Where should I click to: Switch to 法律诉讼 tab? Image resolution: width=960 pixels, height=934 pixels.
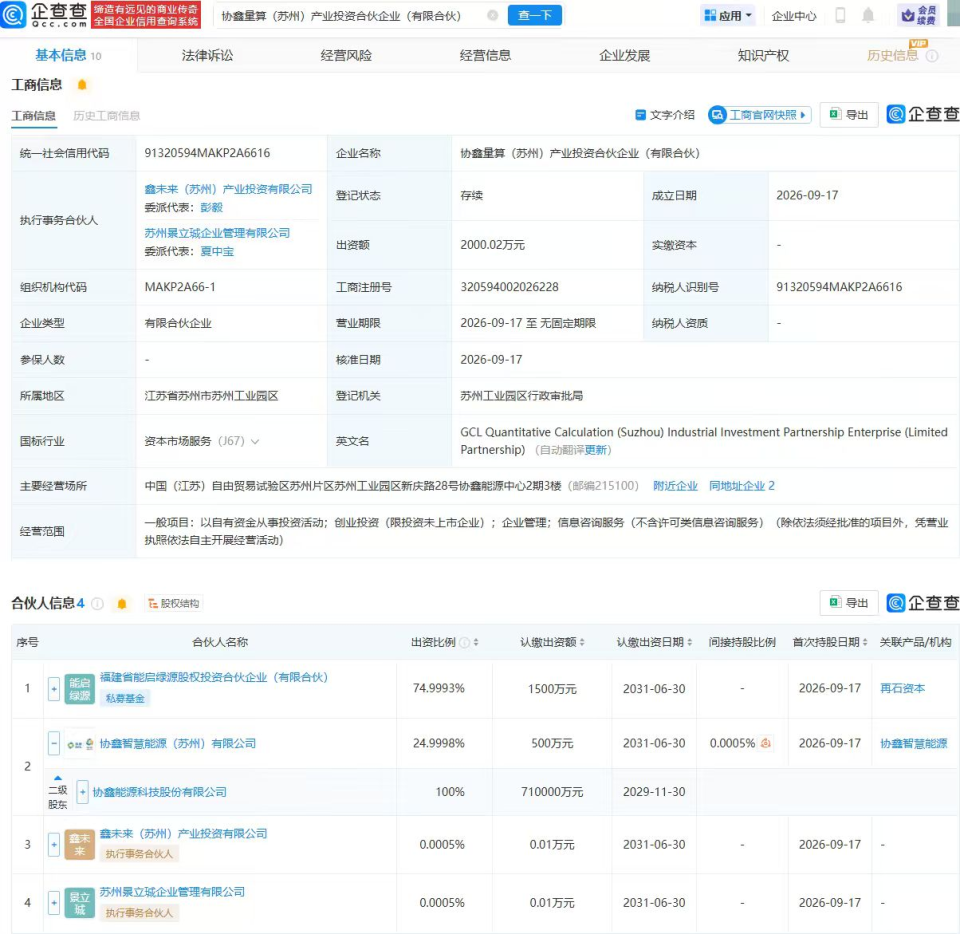pyautogui.click(x=207, y=56)
